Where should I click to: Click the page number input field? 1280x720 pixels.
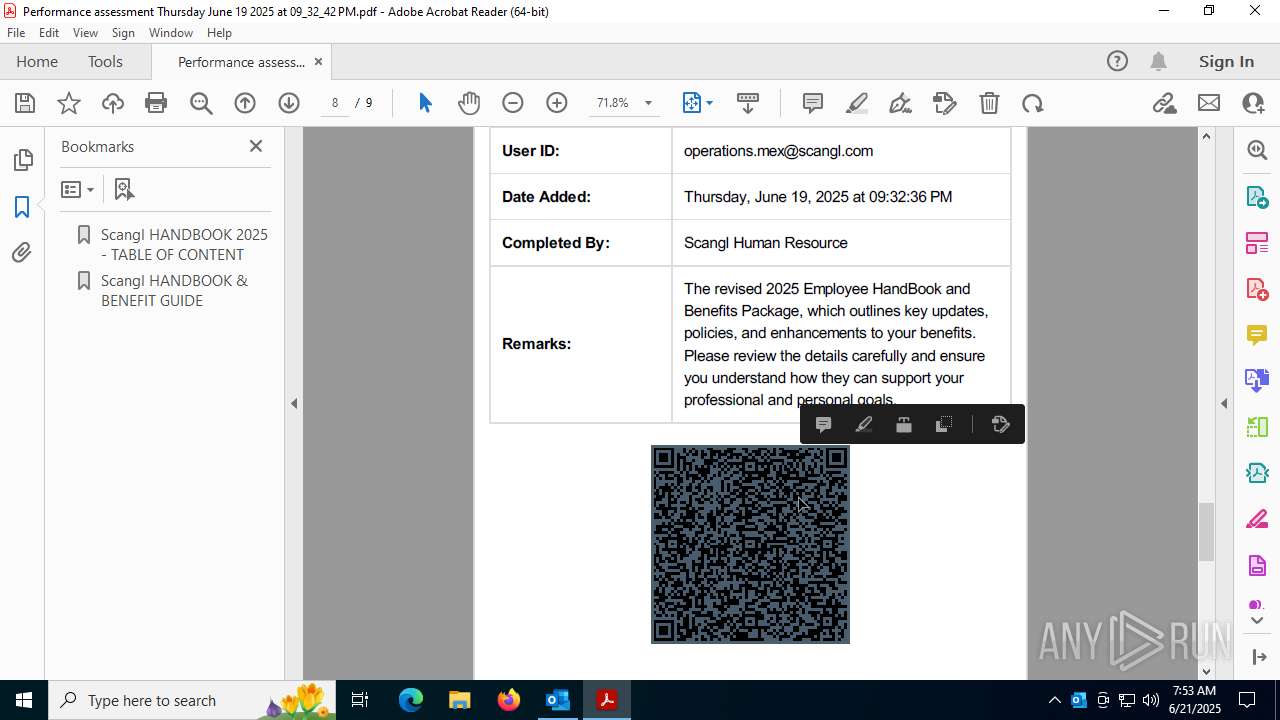(335, 103)
